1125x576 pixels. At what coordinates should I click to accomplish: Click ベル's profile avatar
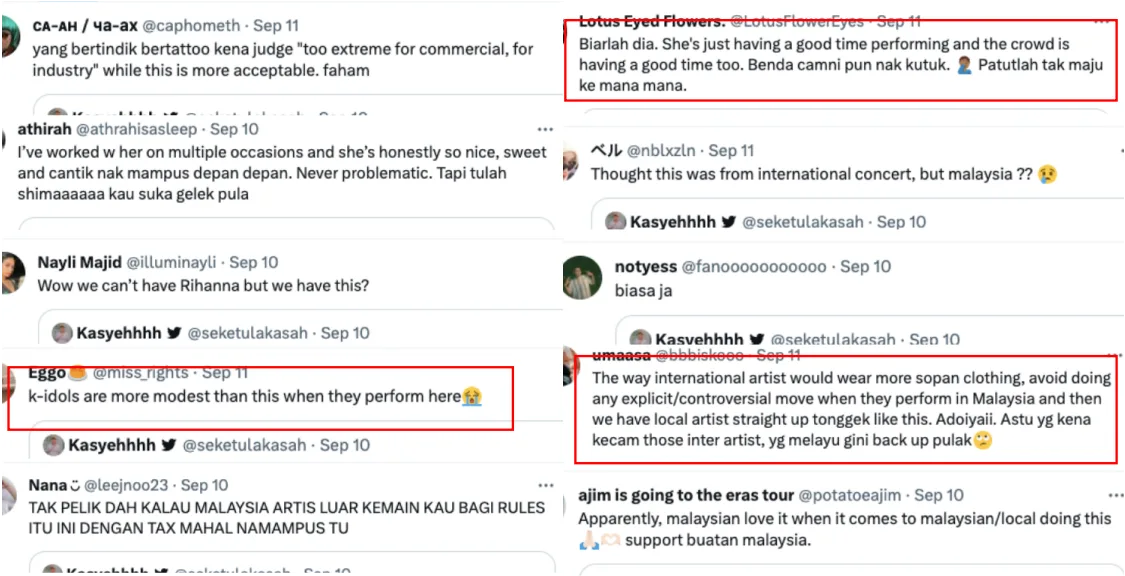click(x=571, y=160)
